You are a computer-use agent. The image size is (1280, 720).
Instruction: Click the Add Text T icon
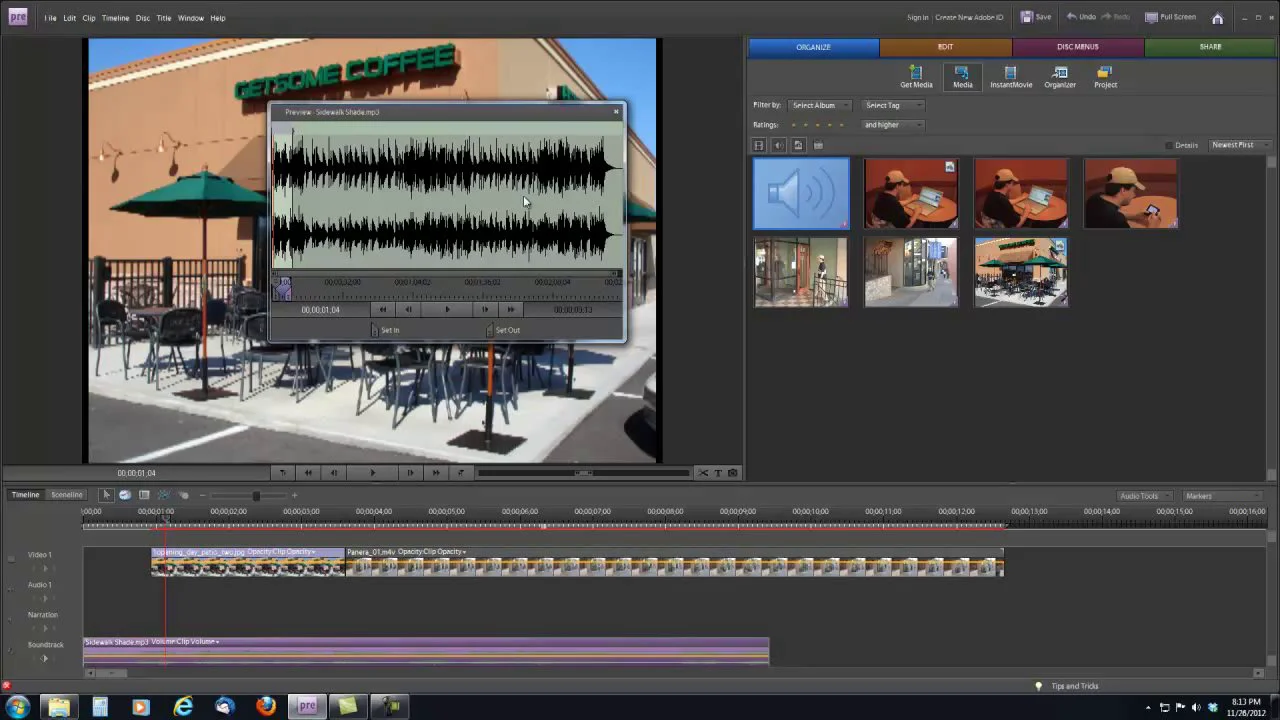(x=718, y=473)
